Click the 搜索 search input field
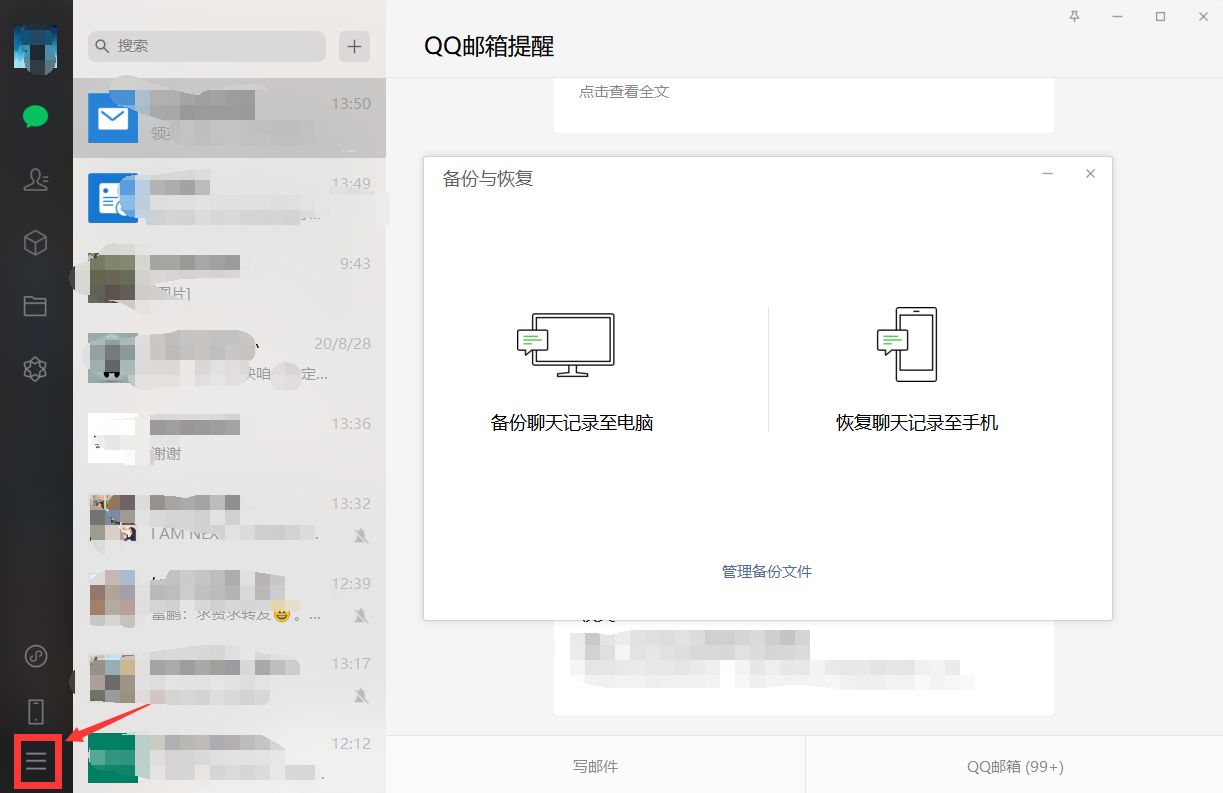The height and width of the screenshot is (793, 1223). (x=205, y=46)
